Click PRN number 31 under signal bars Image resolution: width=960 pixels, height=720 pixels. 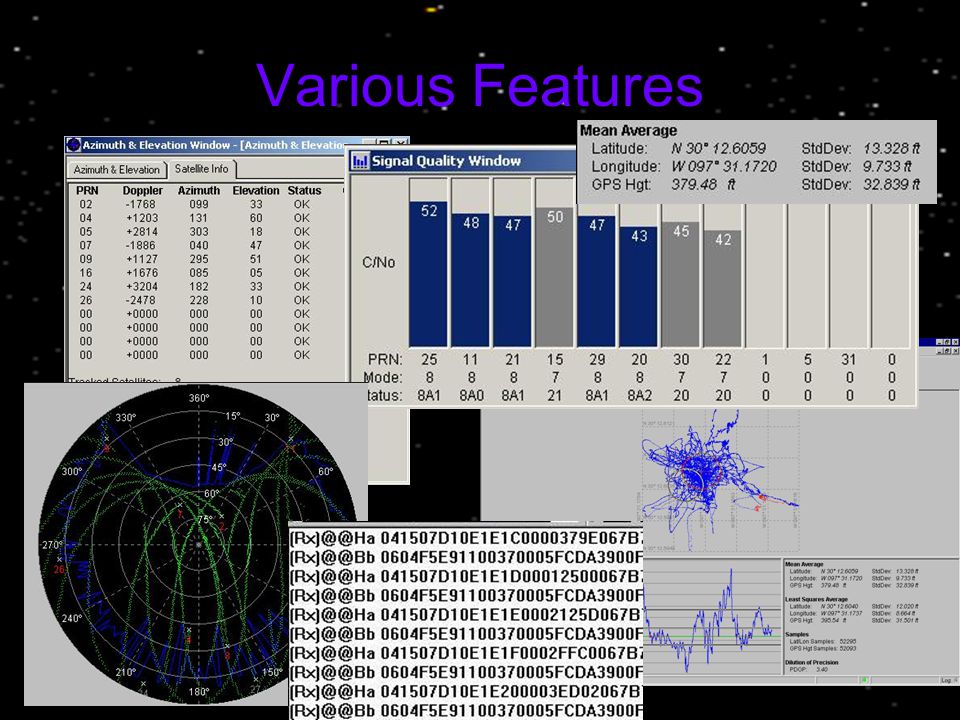point(849,359)
